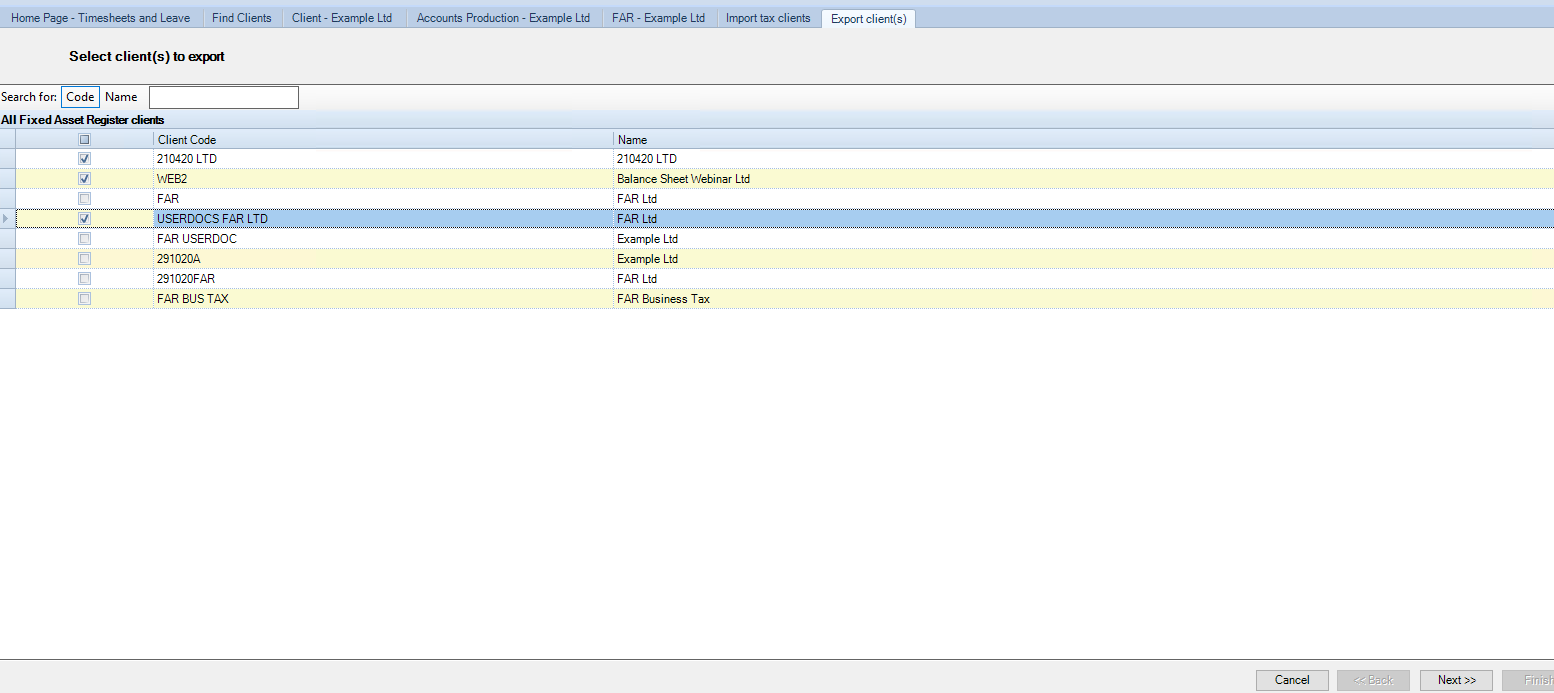1554x693 pixels.
Task: Open the Find Clients tab
Action: pos(242,18)
